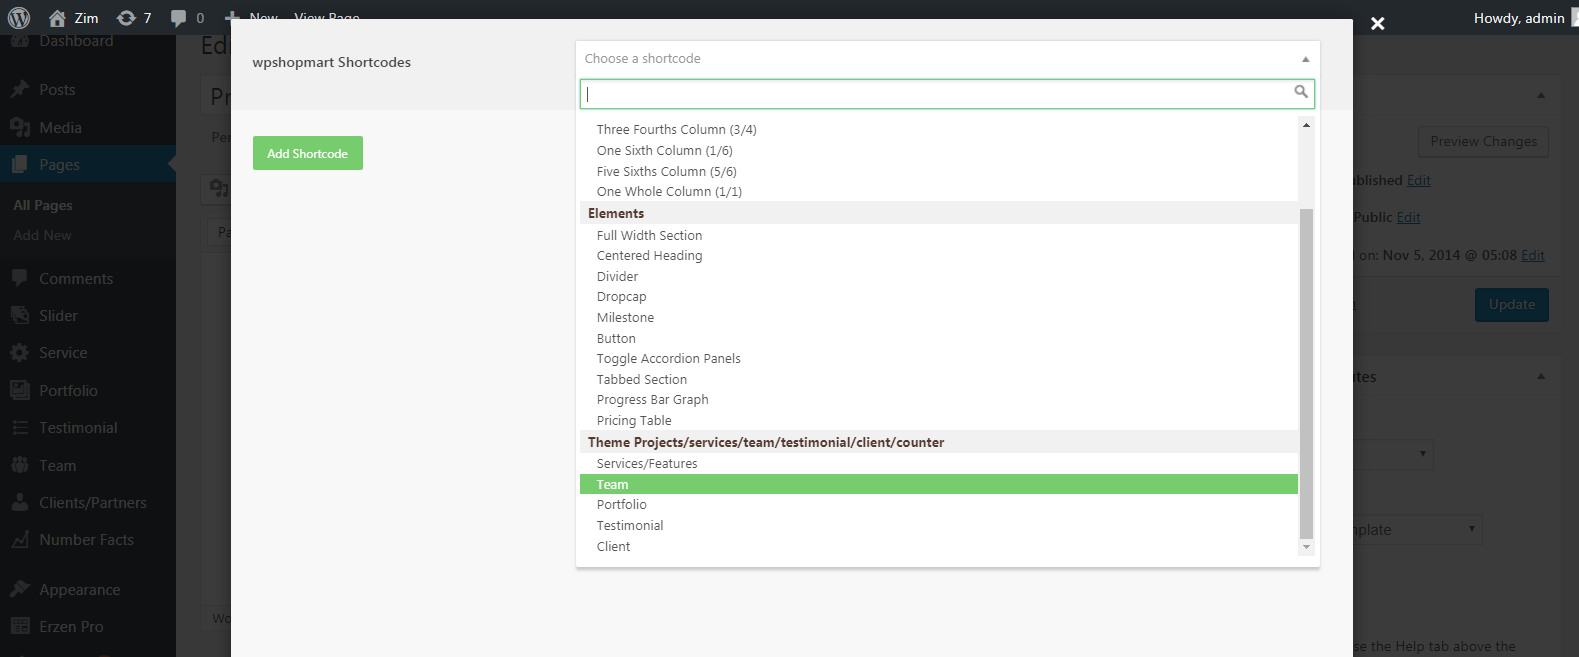The height and width of the screenshot is (657, 1579).
Task: Select Progress Bar Graph shortcode
Action: [939, 400]
